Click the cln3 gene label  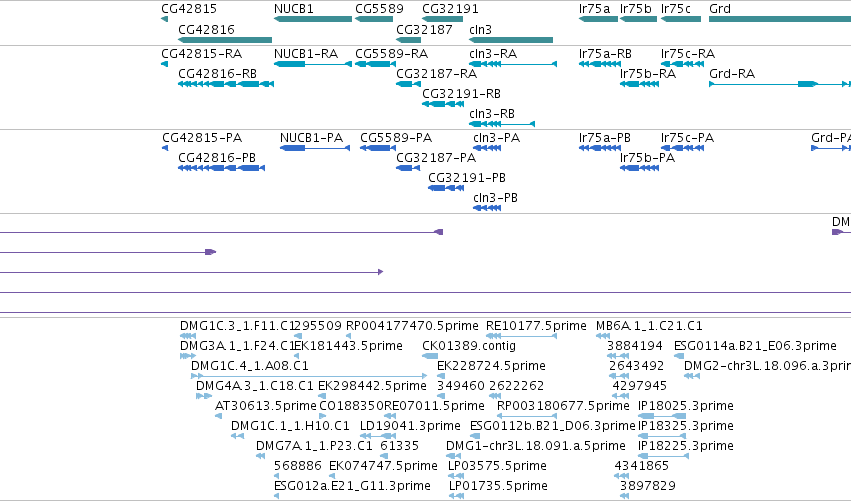[x=480, y=29]
